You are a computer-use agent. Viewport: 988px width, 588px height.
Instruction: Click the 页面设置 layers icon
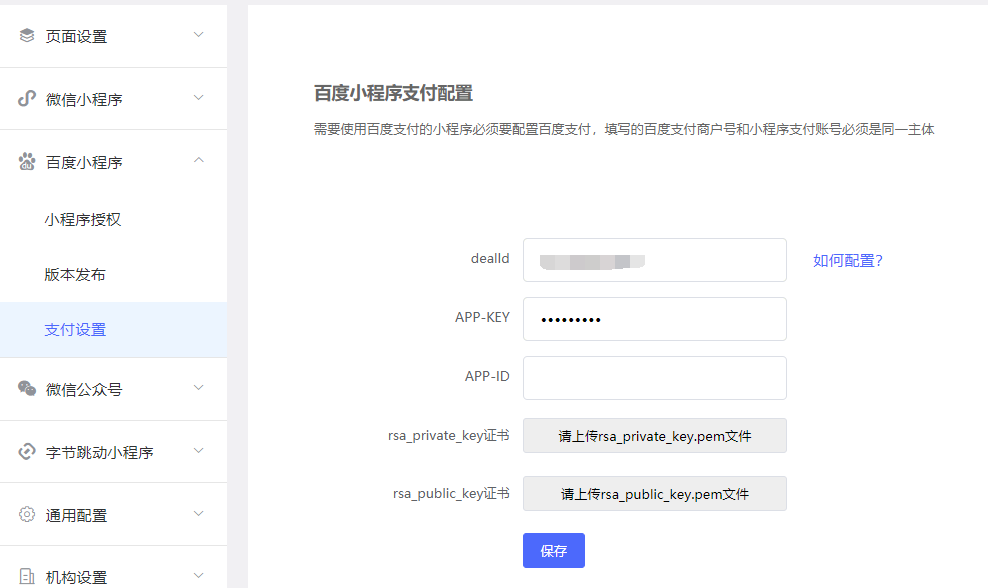(26, 35)
